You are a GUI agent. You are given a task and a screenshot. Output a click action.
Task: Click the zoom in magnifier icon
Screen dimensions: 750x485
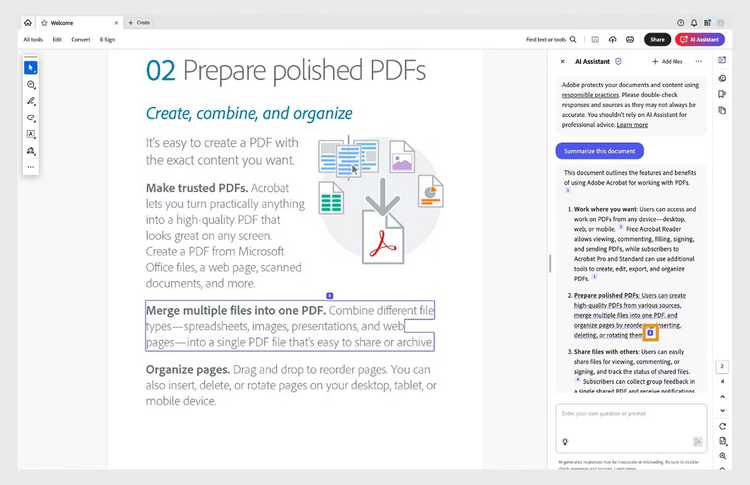[722, 456]
